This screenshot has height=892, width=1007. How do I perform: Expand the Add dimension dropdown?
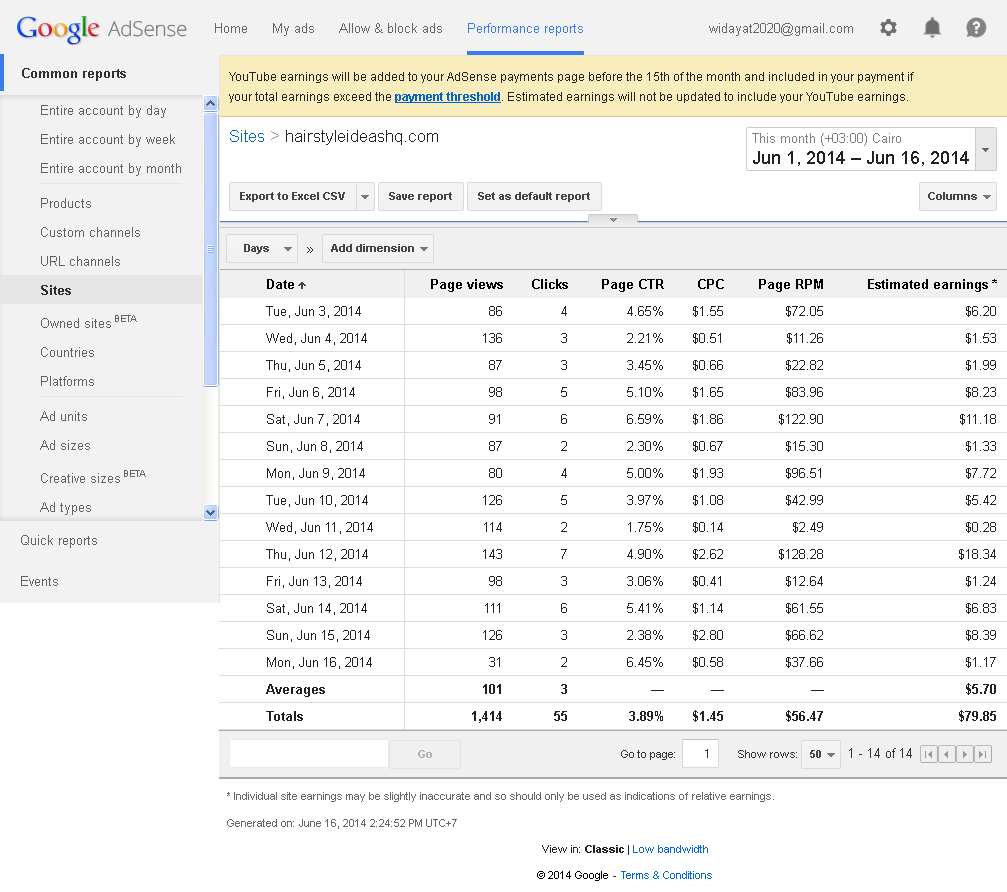click(x=377, y=249)
